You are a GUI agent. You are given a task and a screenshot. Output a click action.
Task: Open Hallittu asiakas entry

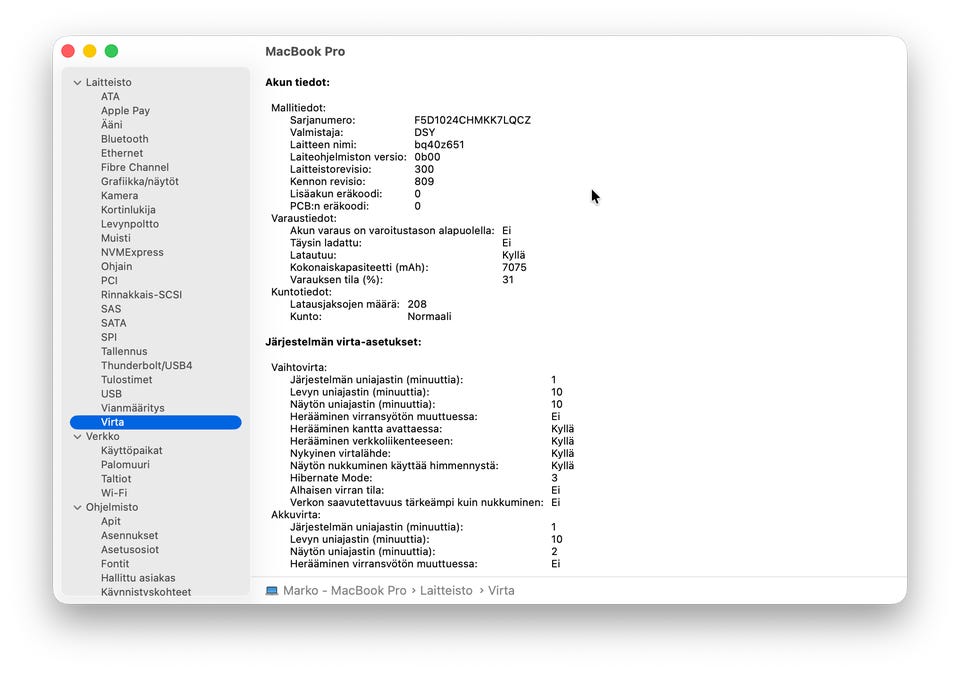coord(138,577)
